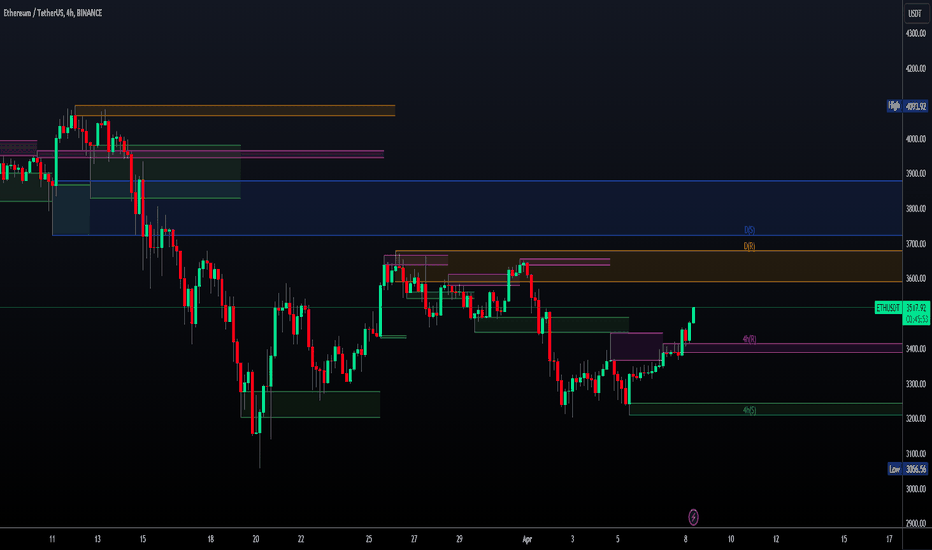
Task: Click date 11 on the time axis
Action: coord(52,539)
